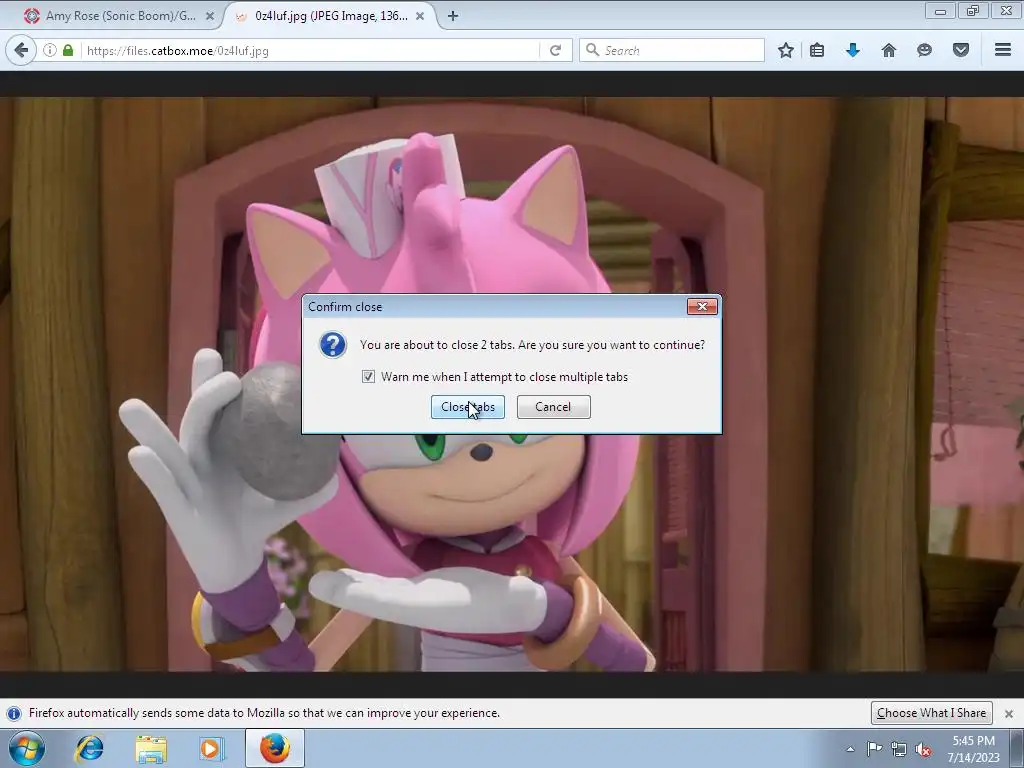1024x768 pixels.
Task: Show hidden system tray icons arrow
Action: (x=850, y=749)
